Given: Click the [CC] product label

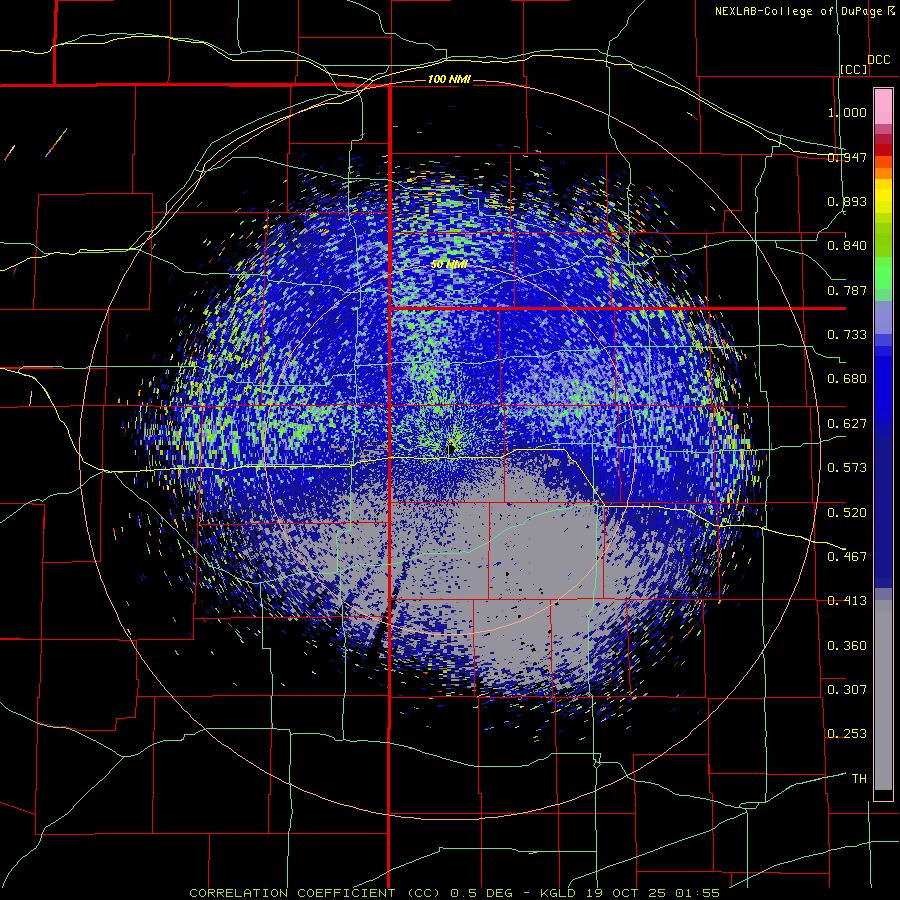Looking at the screenshot, I should click(854, 69).
